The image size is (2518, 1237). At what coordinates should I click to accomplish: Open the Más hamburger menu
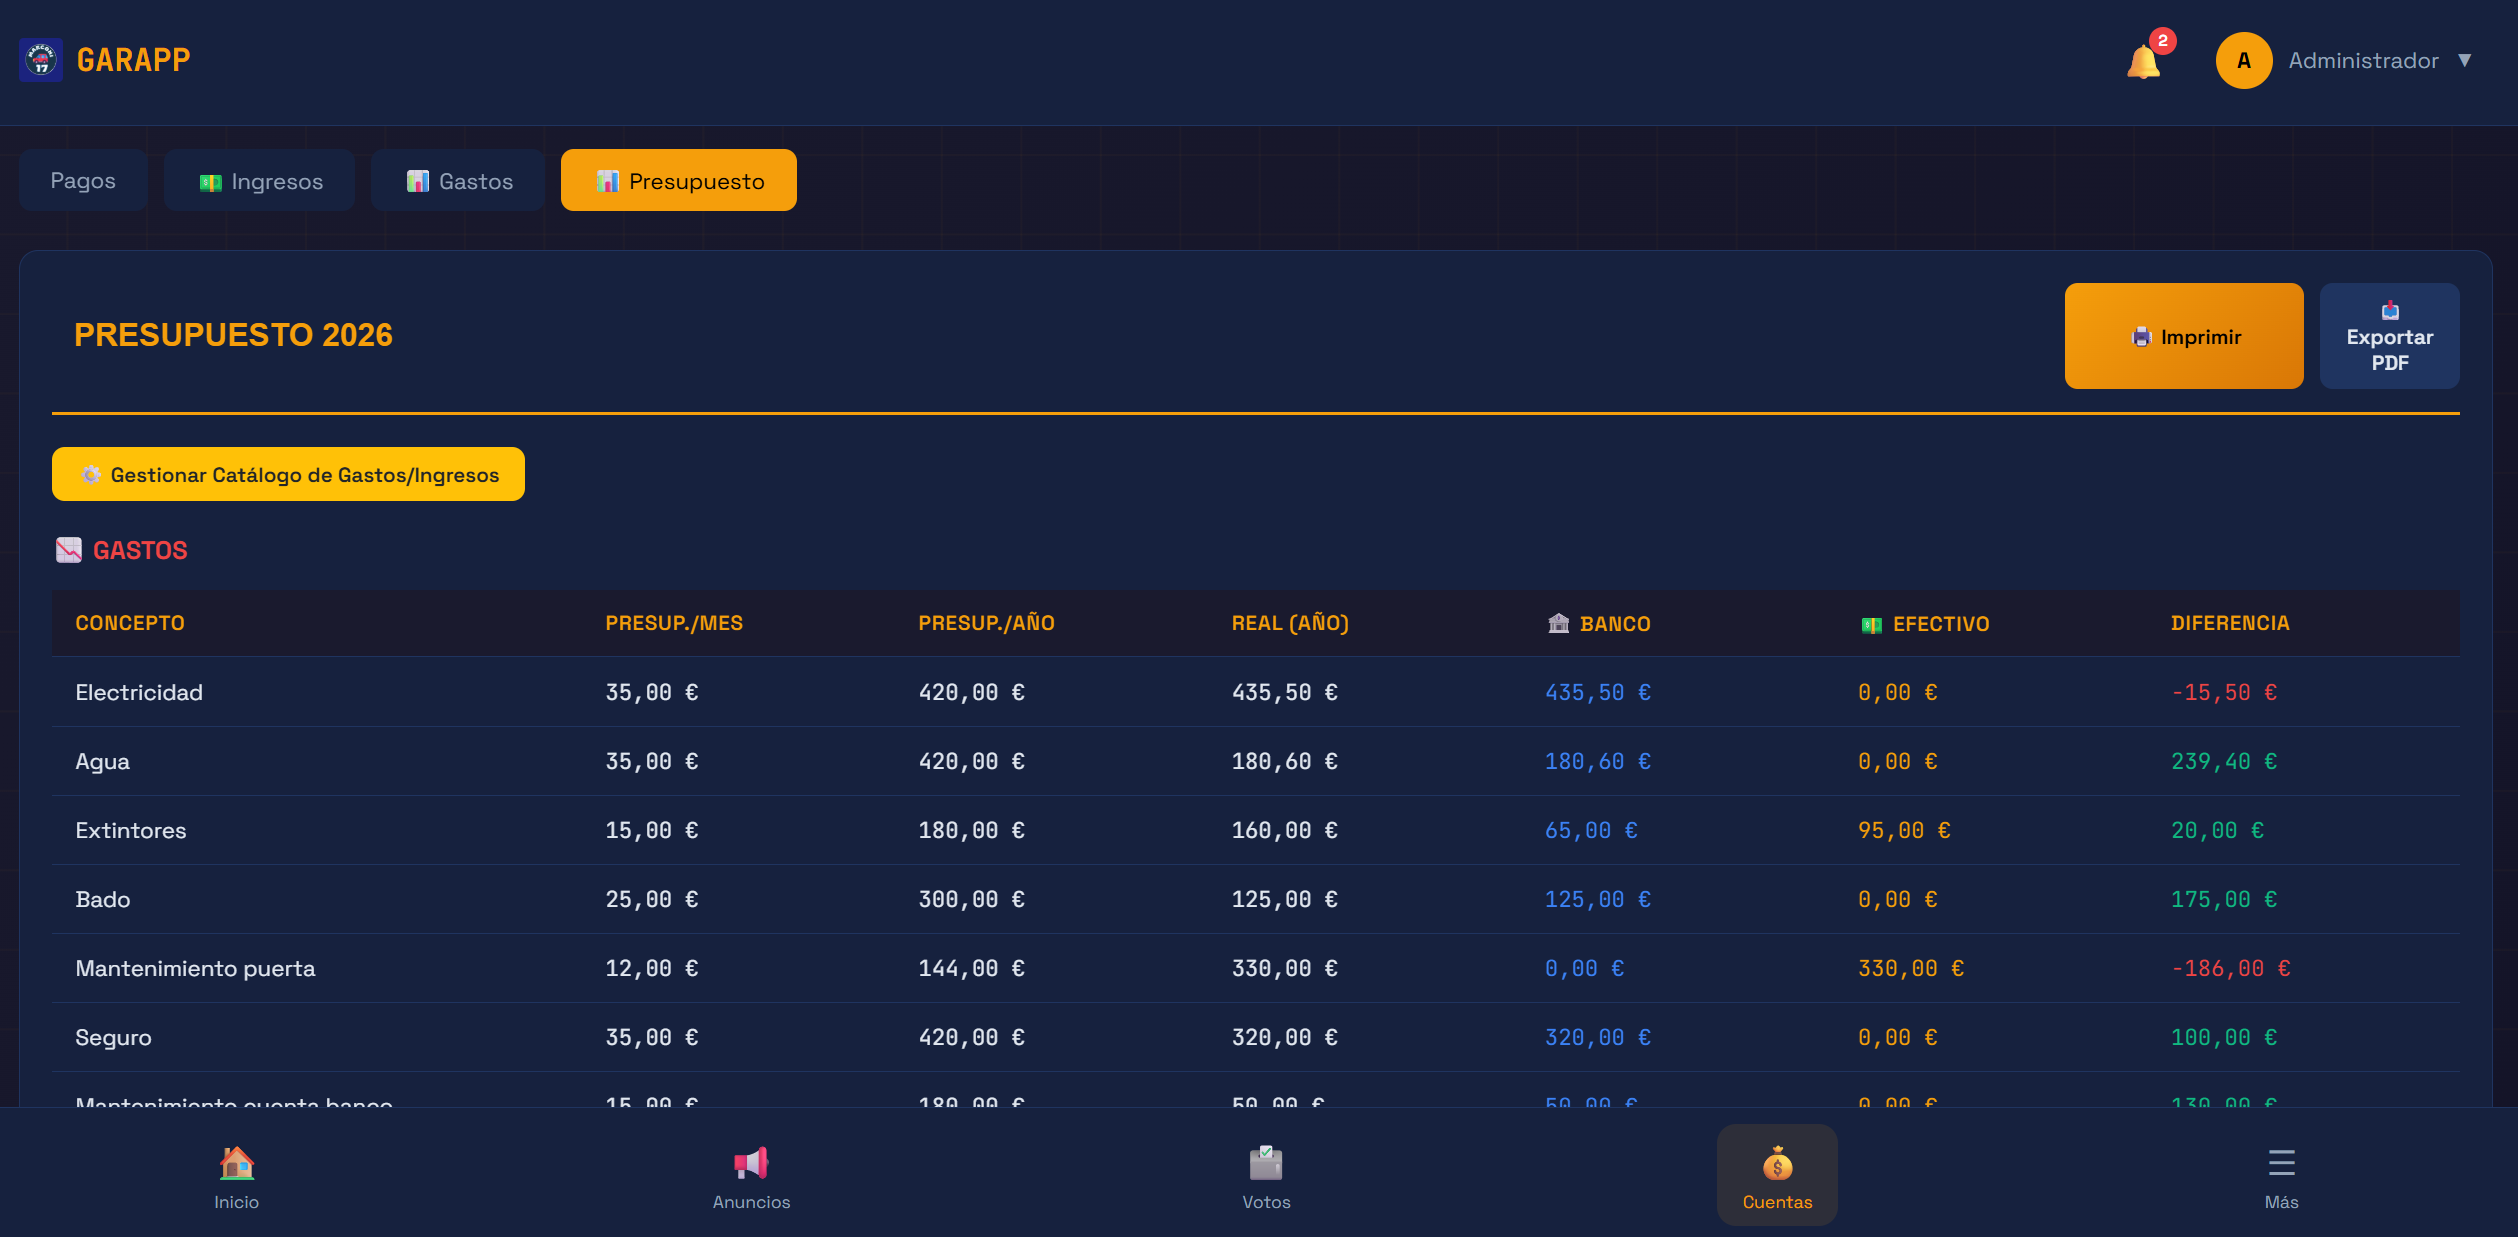[2281, 1163]
